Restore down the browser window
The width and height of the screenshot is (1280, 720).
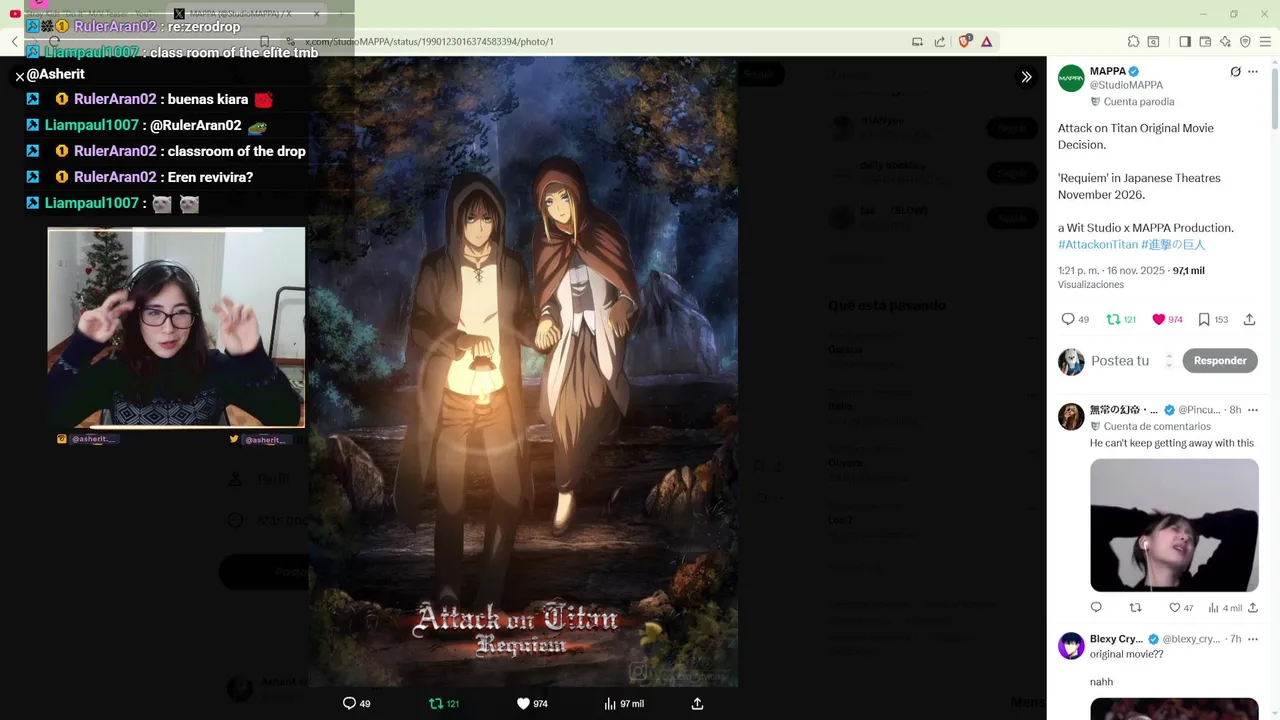[1233, 14]
